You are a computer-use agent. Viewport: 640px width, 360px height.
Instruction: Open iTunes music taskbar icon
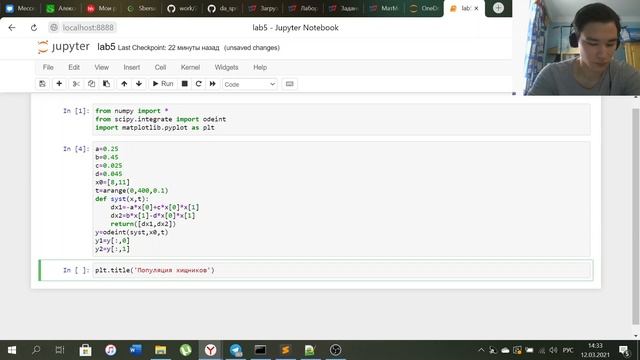(111, 350)
